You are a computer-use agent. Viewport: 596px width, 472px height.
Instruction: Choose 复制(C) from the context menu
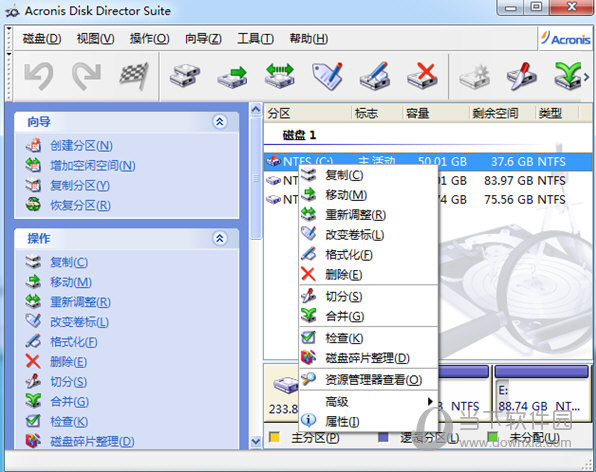click(x=368, y=175)
